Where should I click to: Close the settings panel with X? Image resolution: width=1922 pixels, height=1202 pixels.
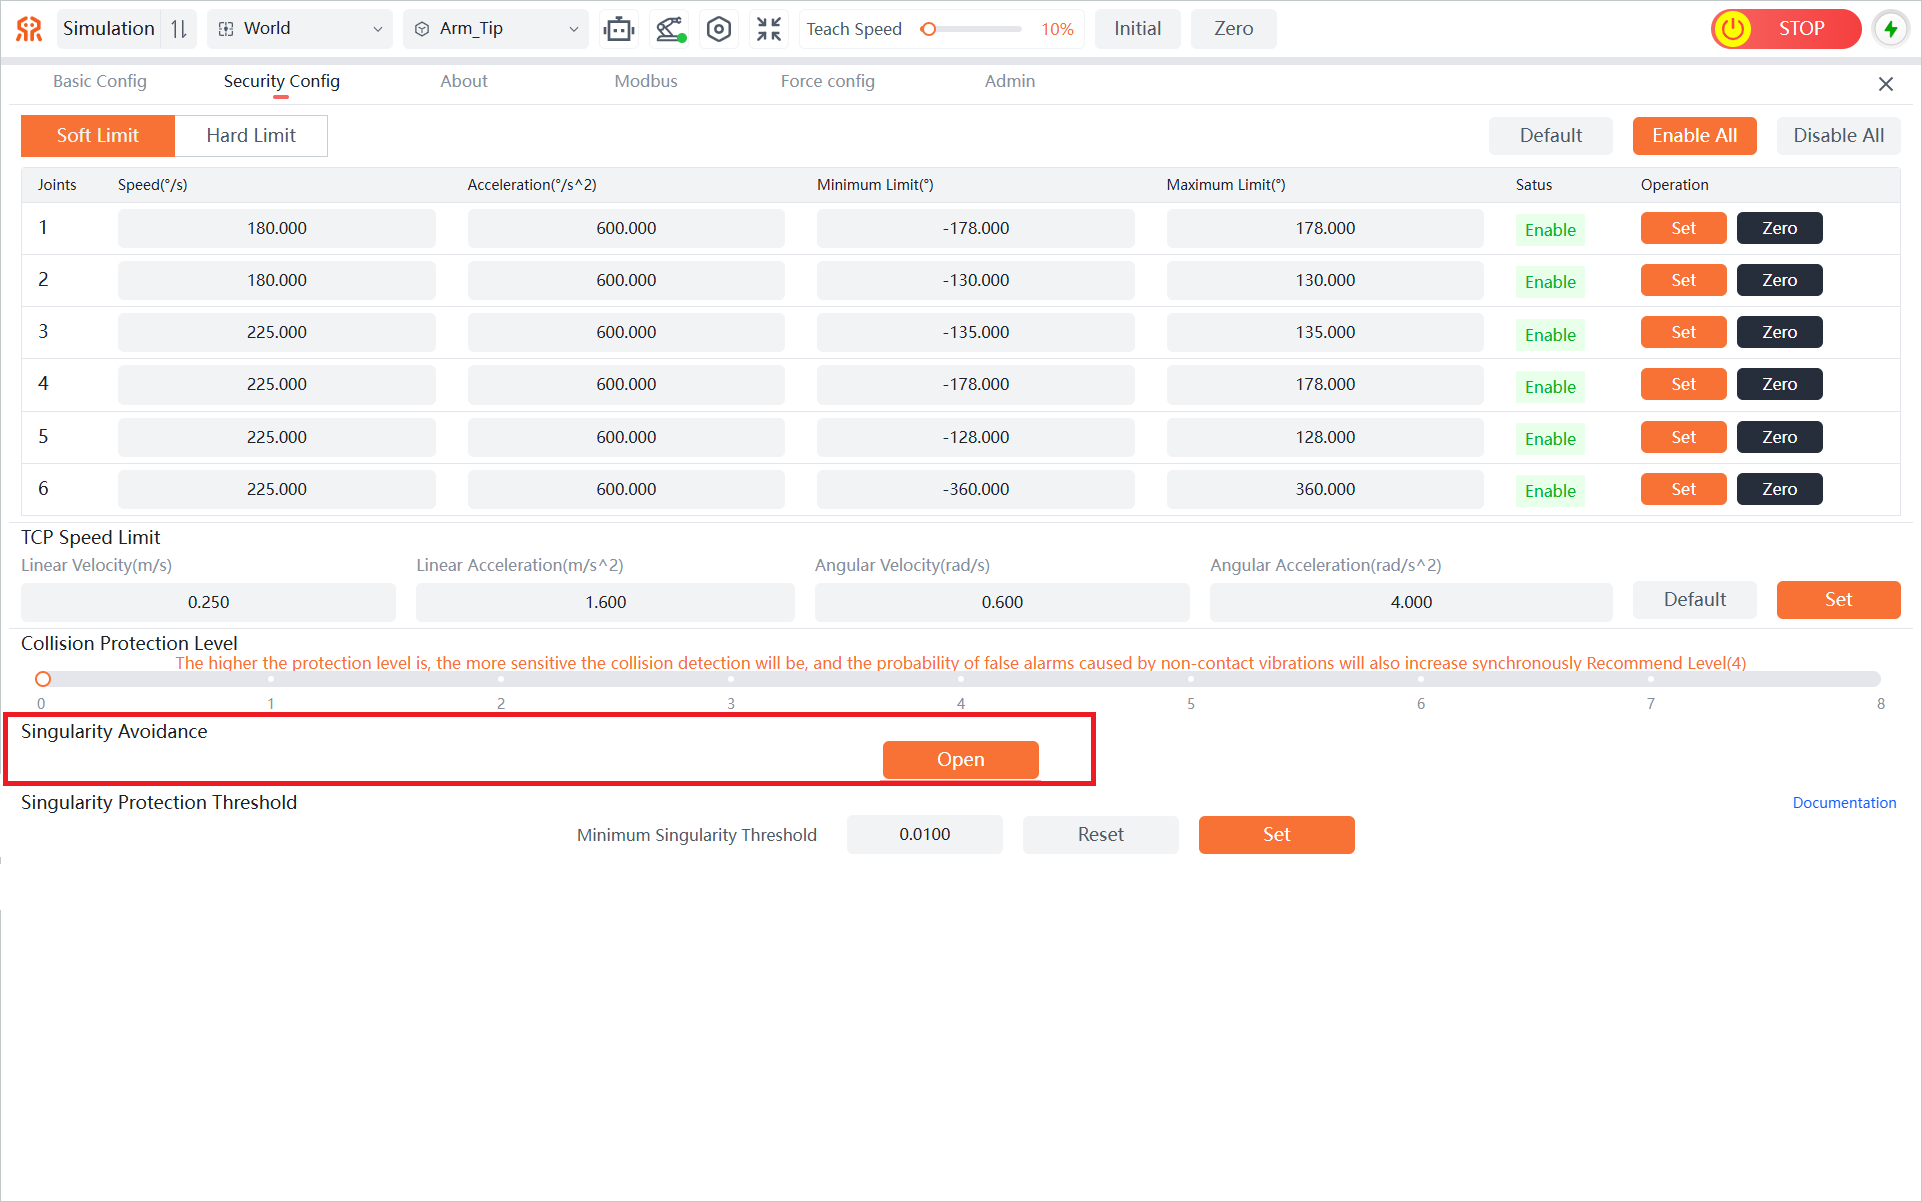tap(1885, 84)
